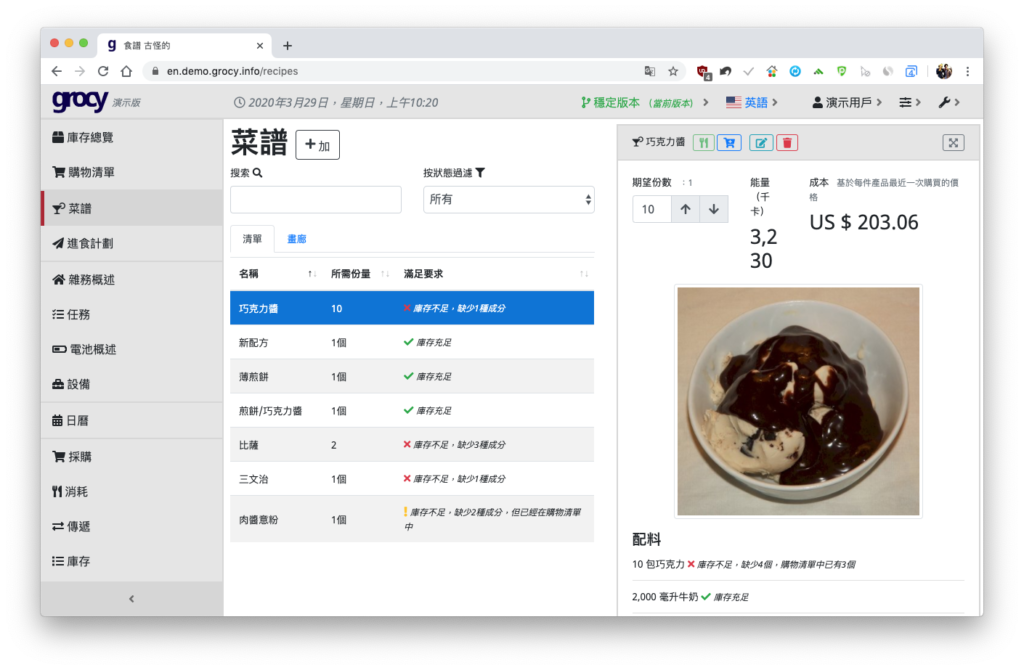Click the recipe search input field
Screen dimensions: 1024x670
(315, 199)
